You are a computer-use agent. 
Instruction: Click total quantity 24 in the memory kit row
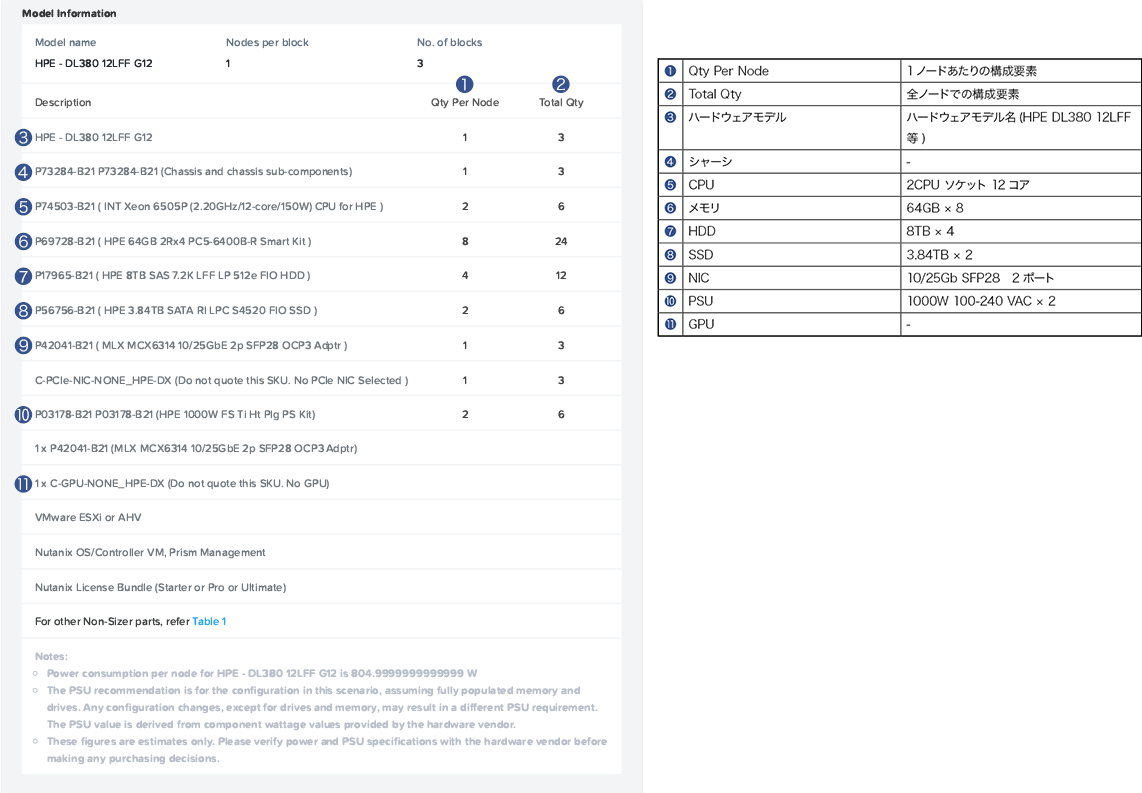click(x=561, y=242)
